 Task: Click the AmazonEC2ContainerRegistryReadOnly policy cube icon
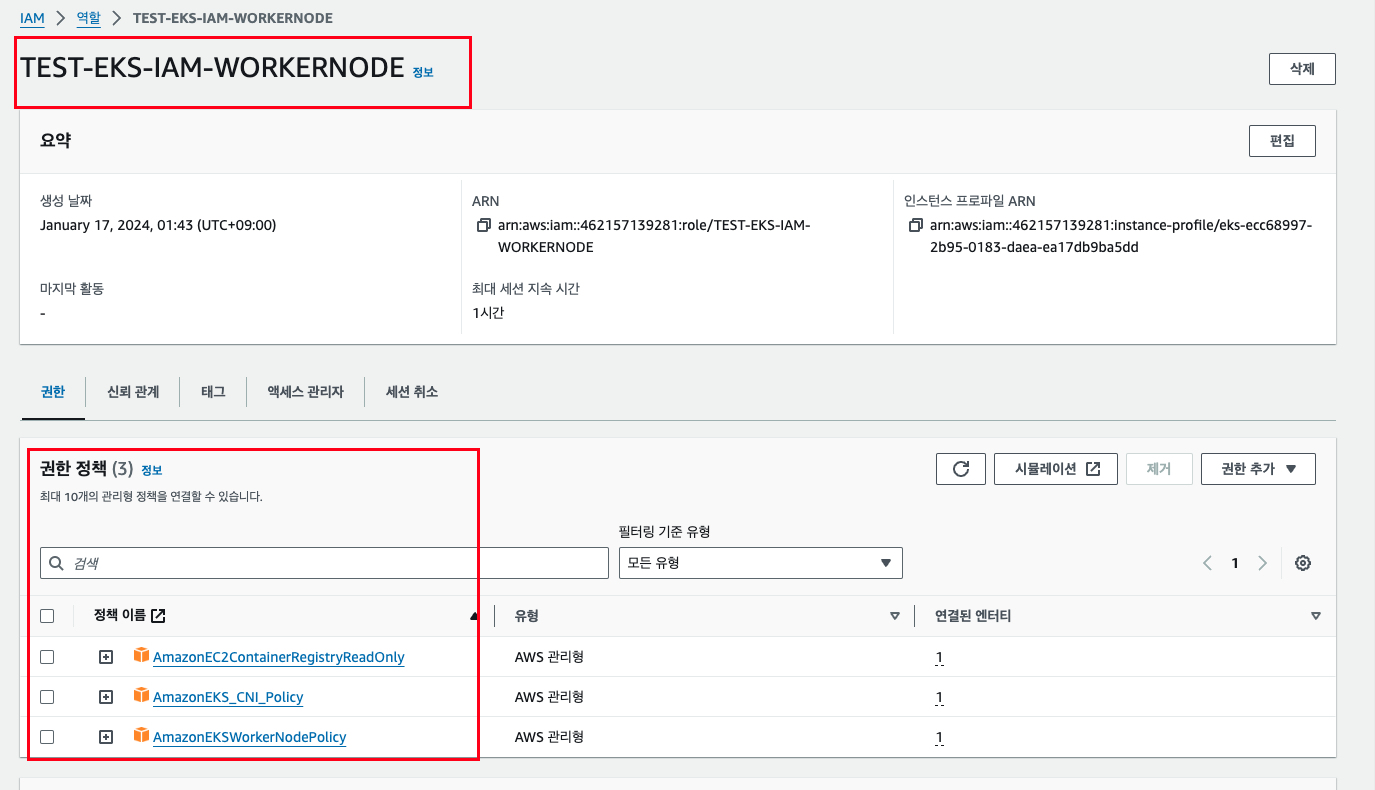click(141, 656)
